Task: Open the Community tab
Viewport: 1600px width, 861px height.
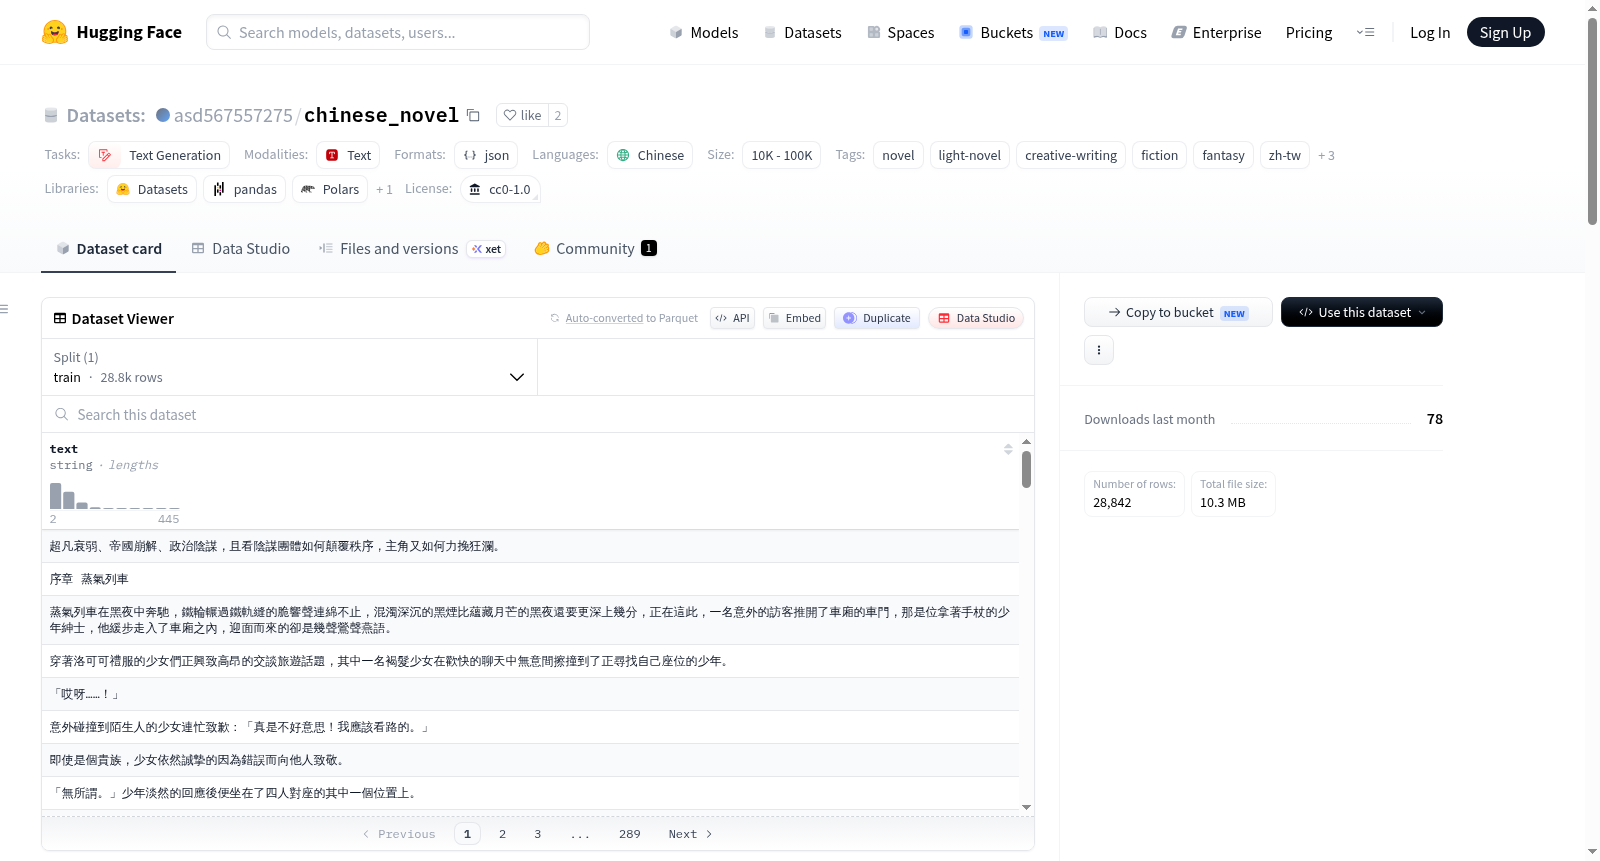Action: (x=595, y=249)
